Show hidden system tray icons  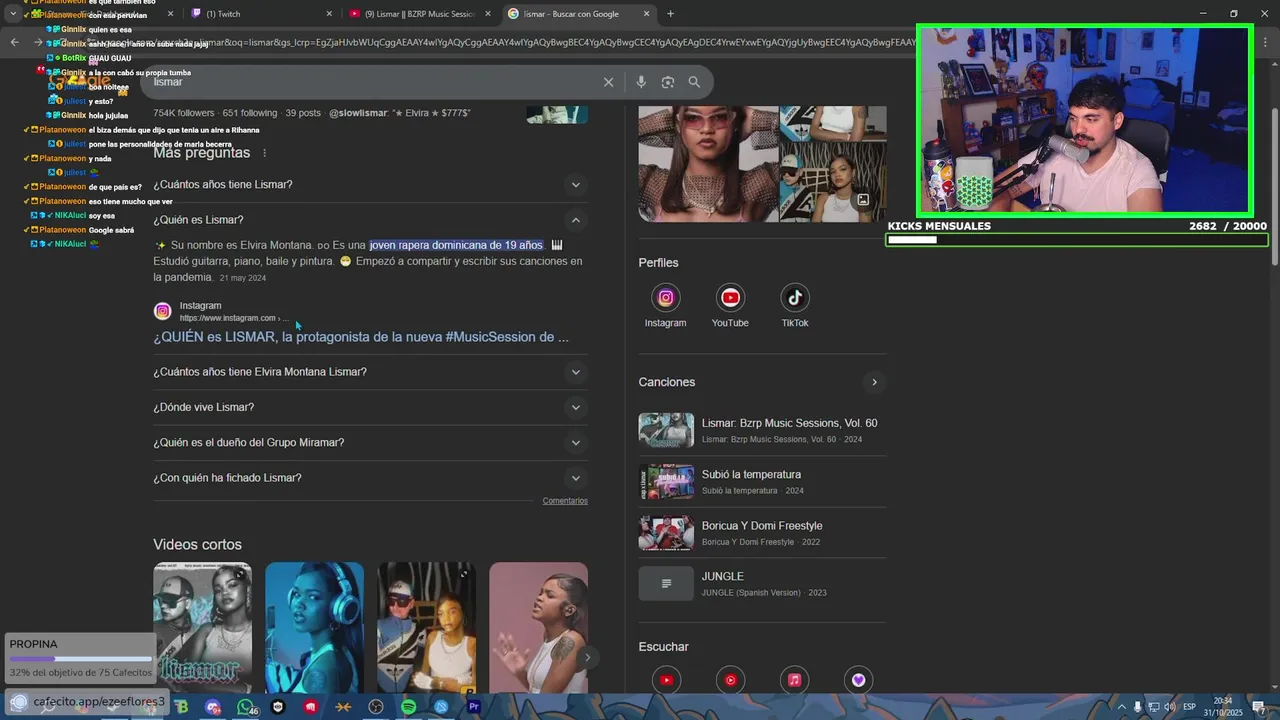coord(1122,707)
